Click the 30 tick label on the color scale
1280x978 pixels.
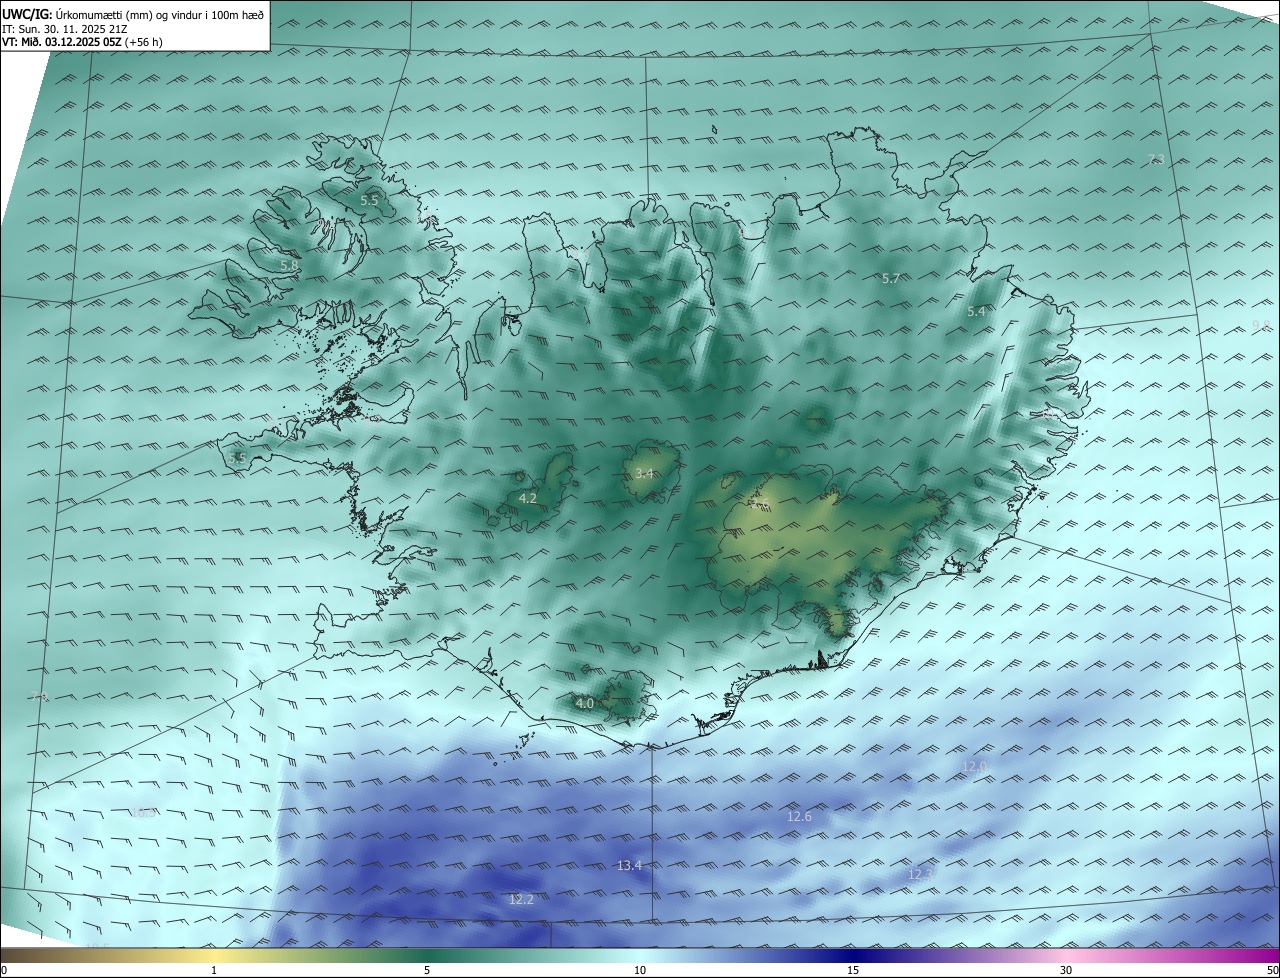coord(1066,970)
